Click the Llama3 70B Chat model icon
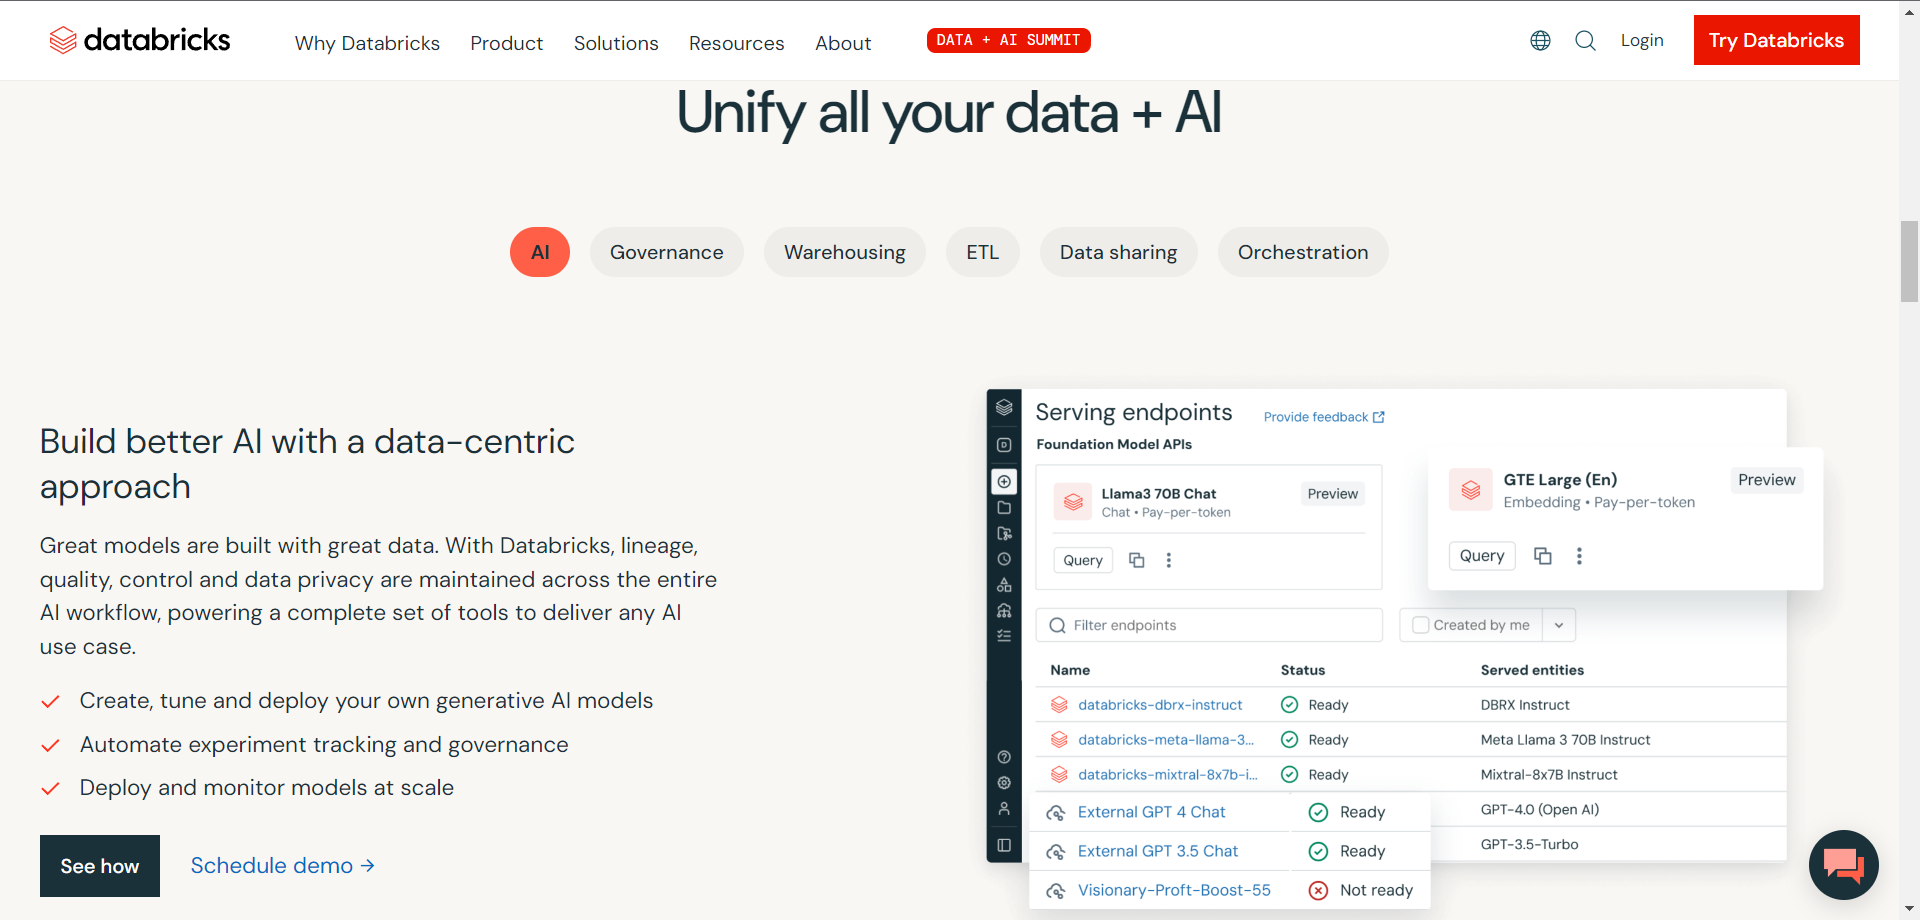1920x920 pixels. [1073, 502]
